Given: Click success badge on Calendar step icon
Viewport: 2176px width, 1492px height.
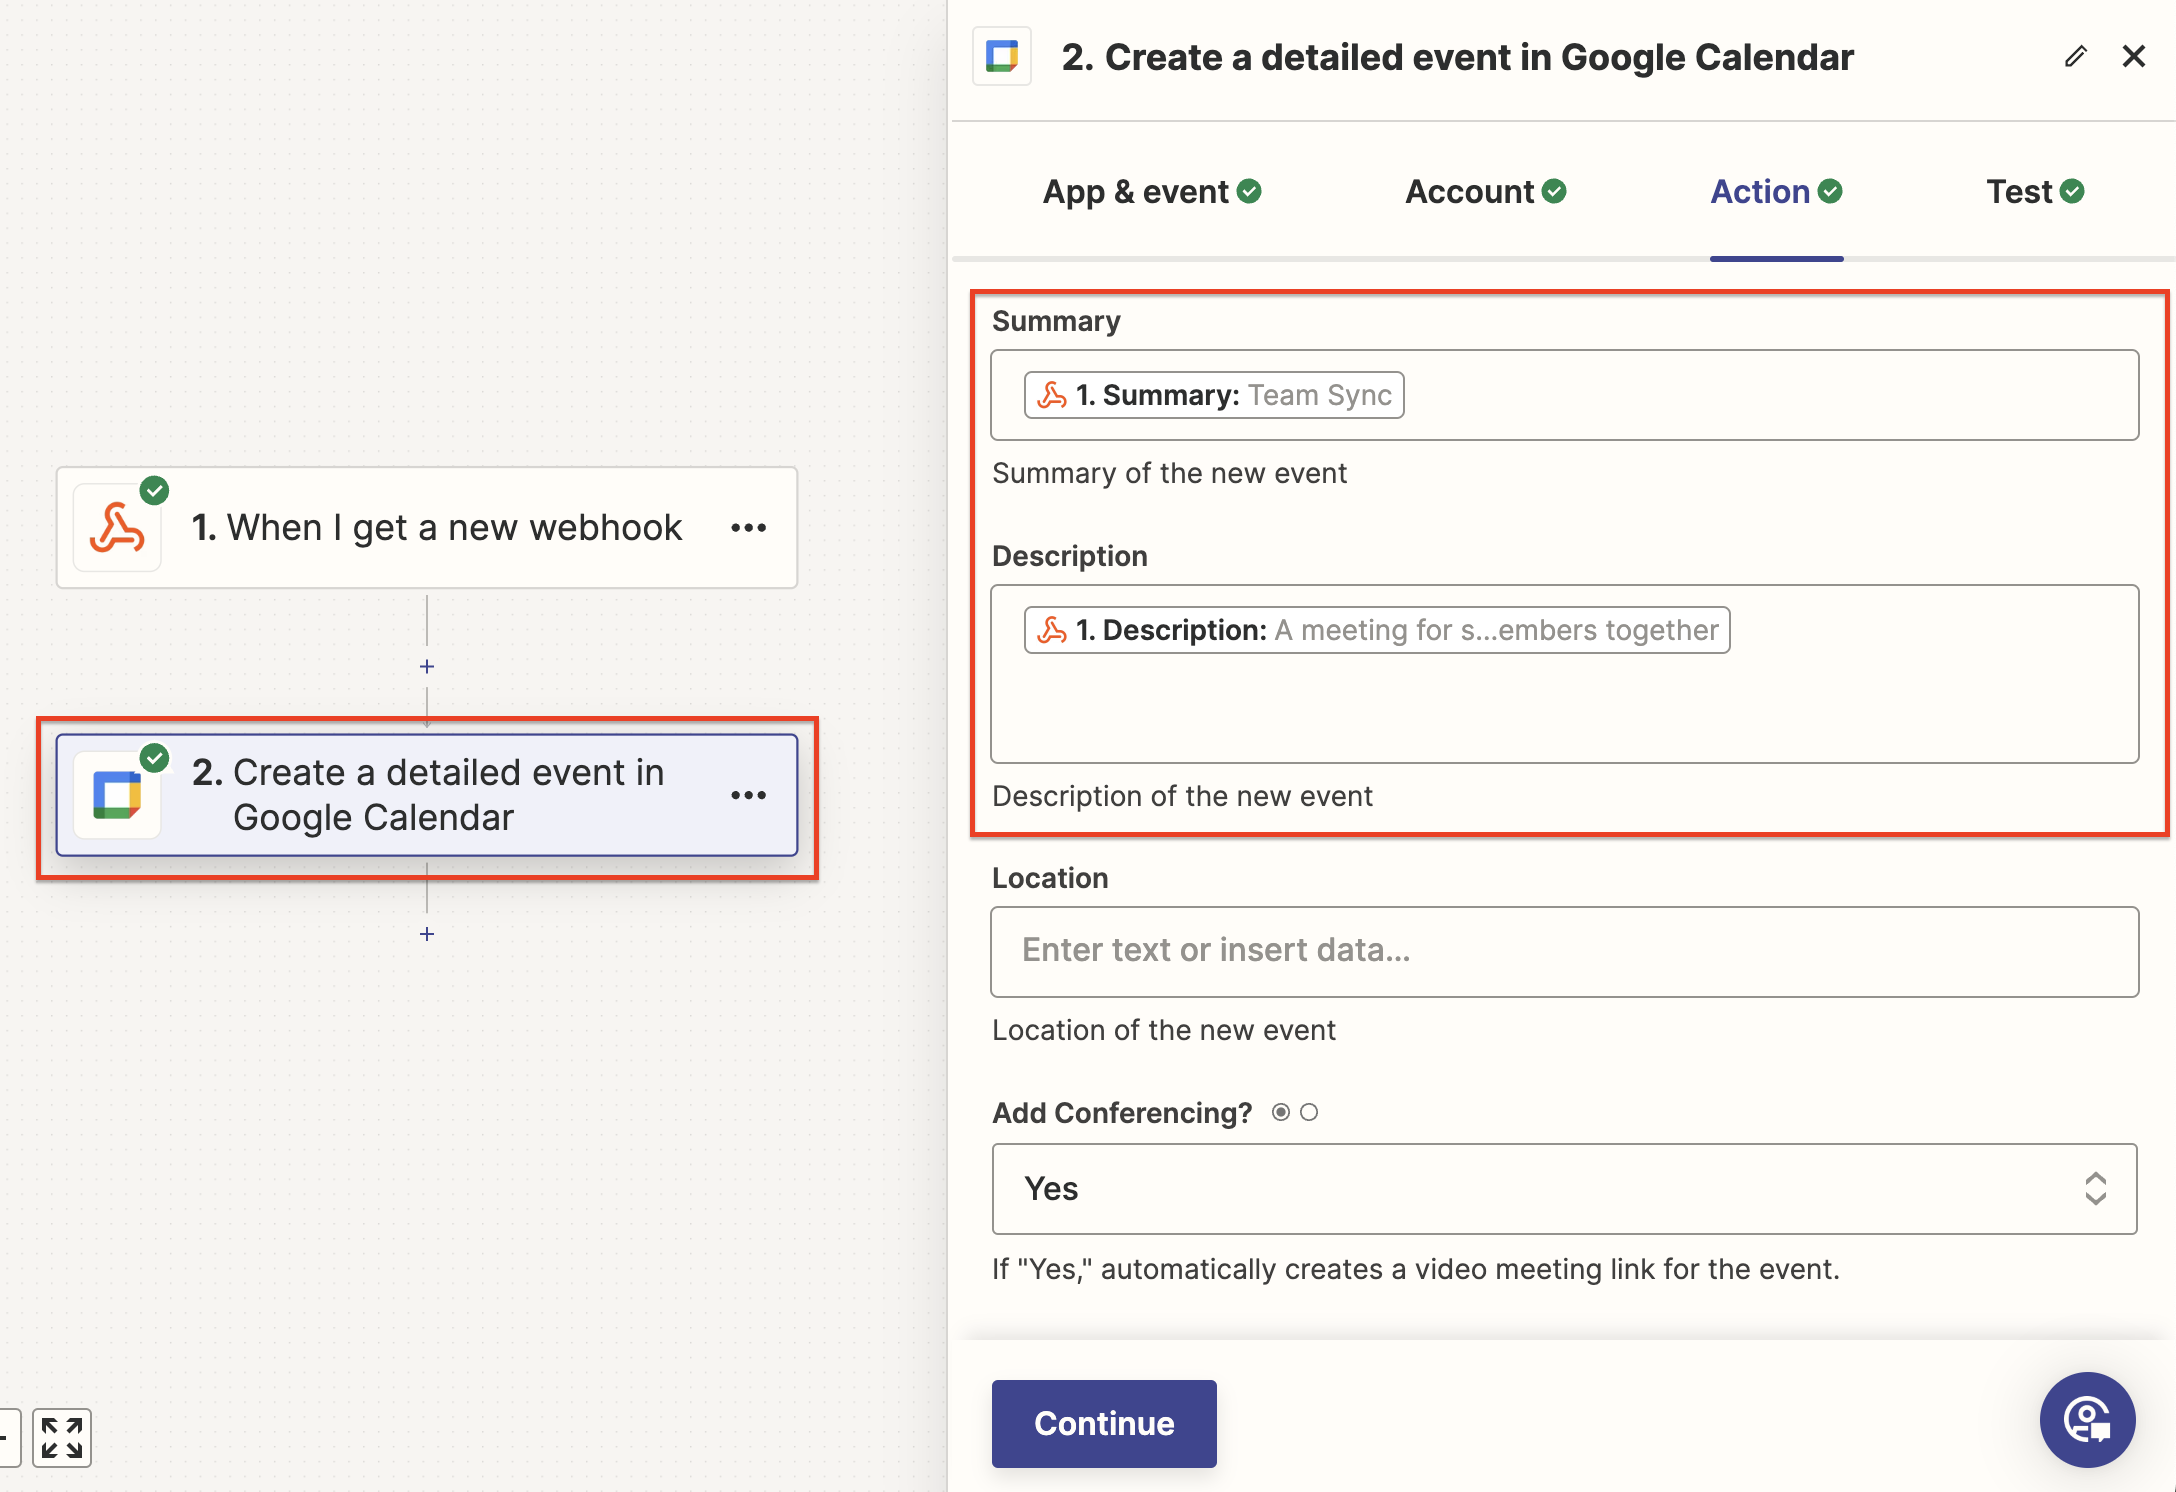Looking at the screenshot, I should 154,758.
